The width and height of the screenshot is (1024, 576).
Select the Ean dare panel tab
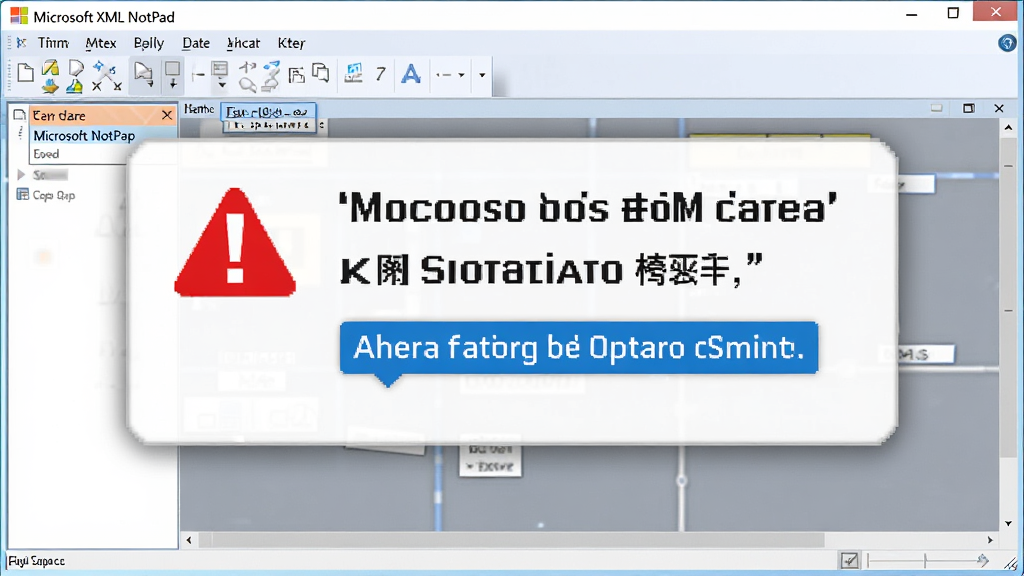[x=95, y=116]
